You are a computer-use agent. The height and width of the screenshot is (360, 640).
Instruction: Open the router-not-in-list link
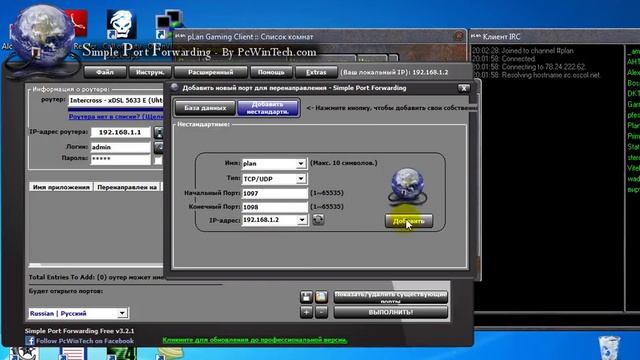tap(116, 117)
